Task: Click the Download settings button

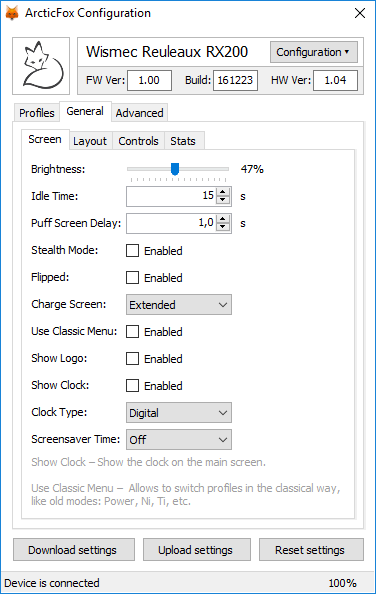Action: [74, 550]
